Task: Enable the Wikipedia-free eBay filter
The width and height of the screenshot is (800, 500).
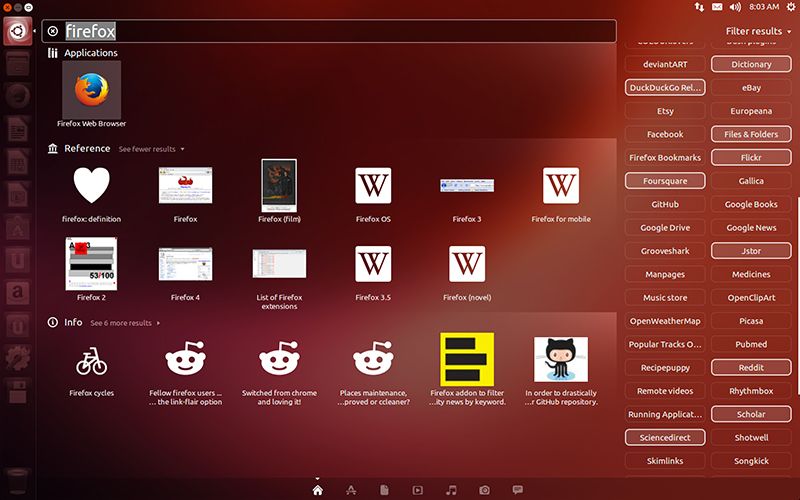Action: point(751,88)
